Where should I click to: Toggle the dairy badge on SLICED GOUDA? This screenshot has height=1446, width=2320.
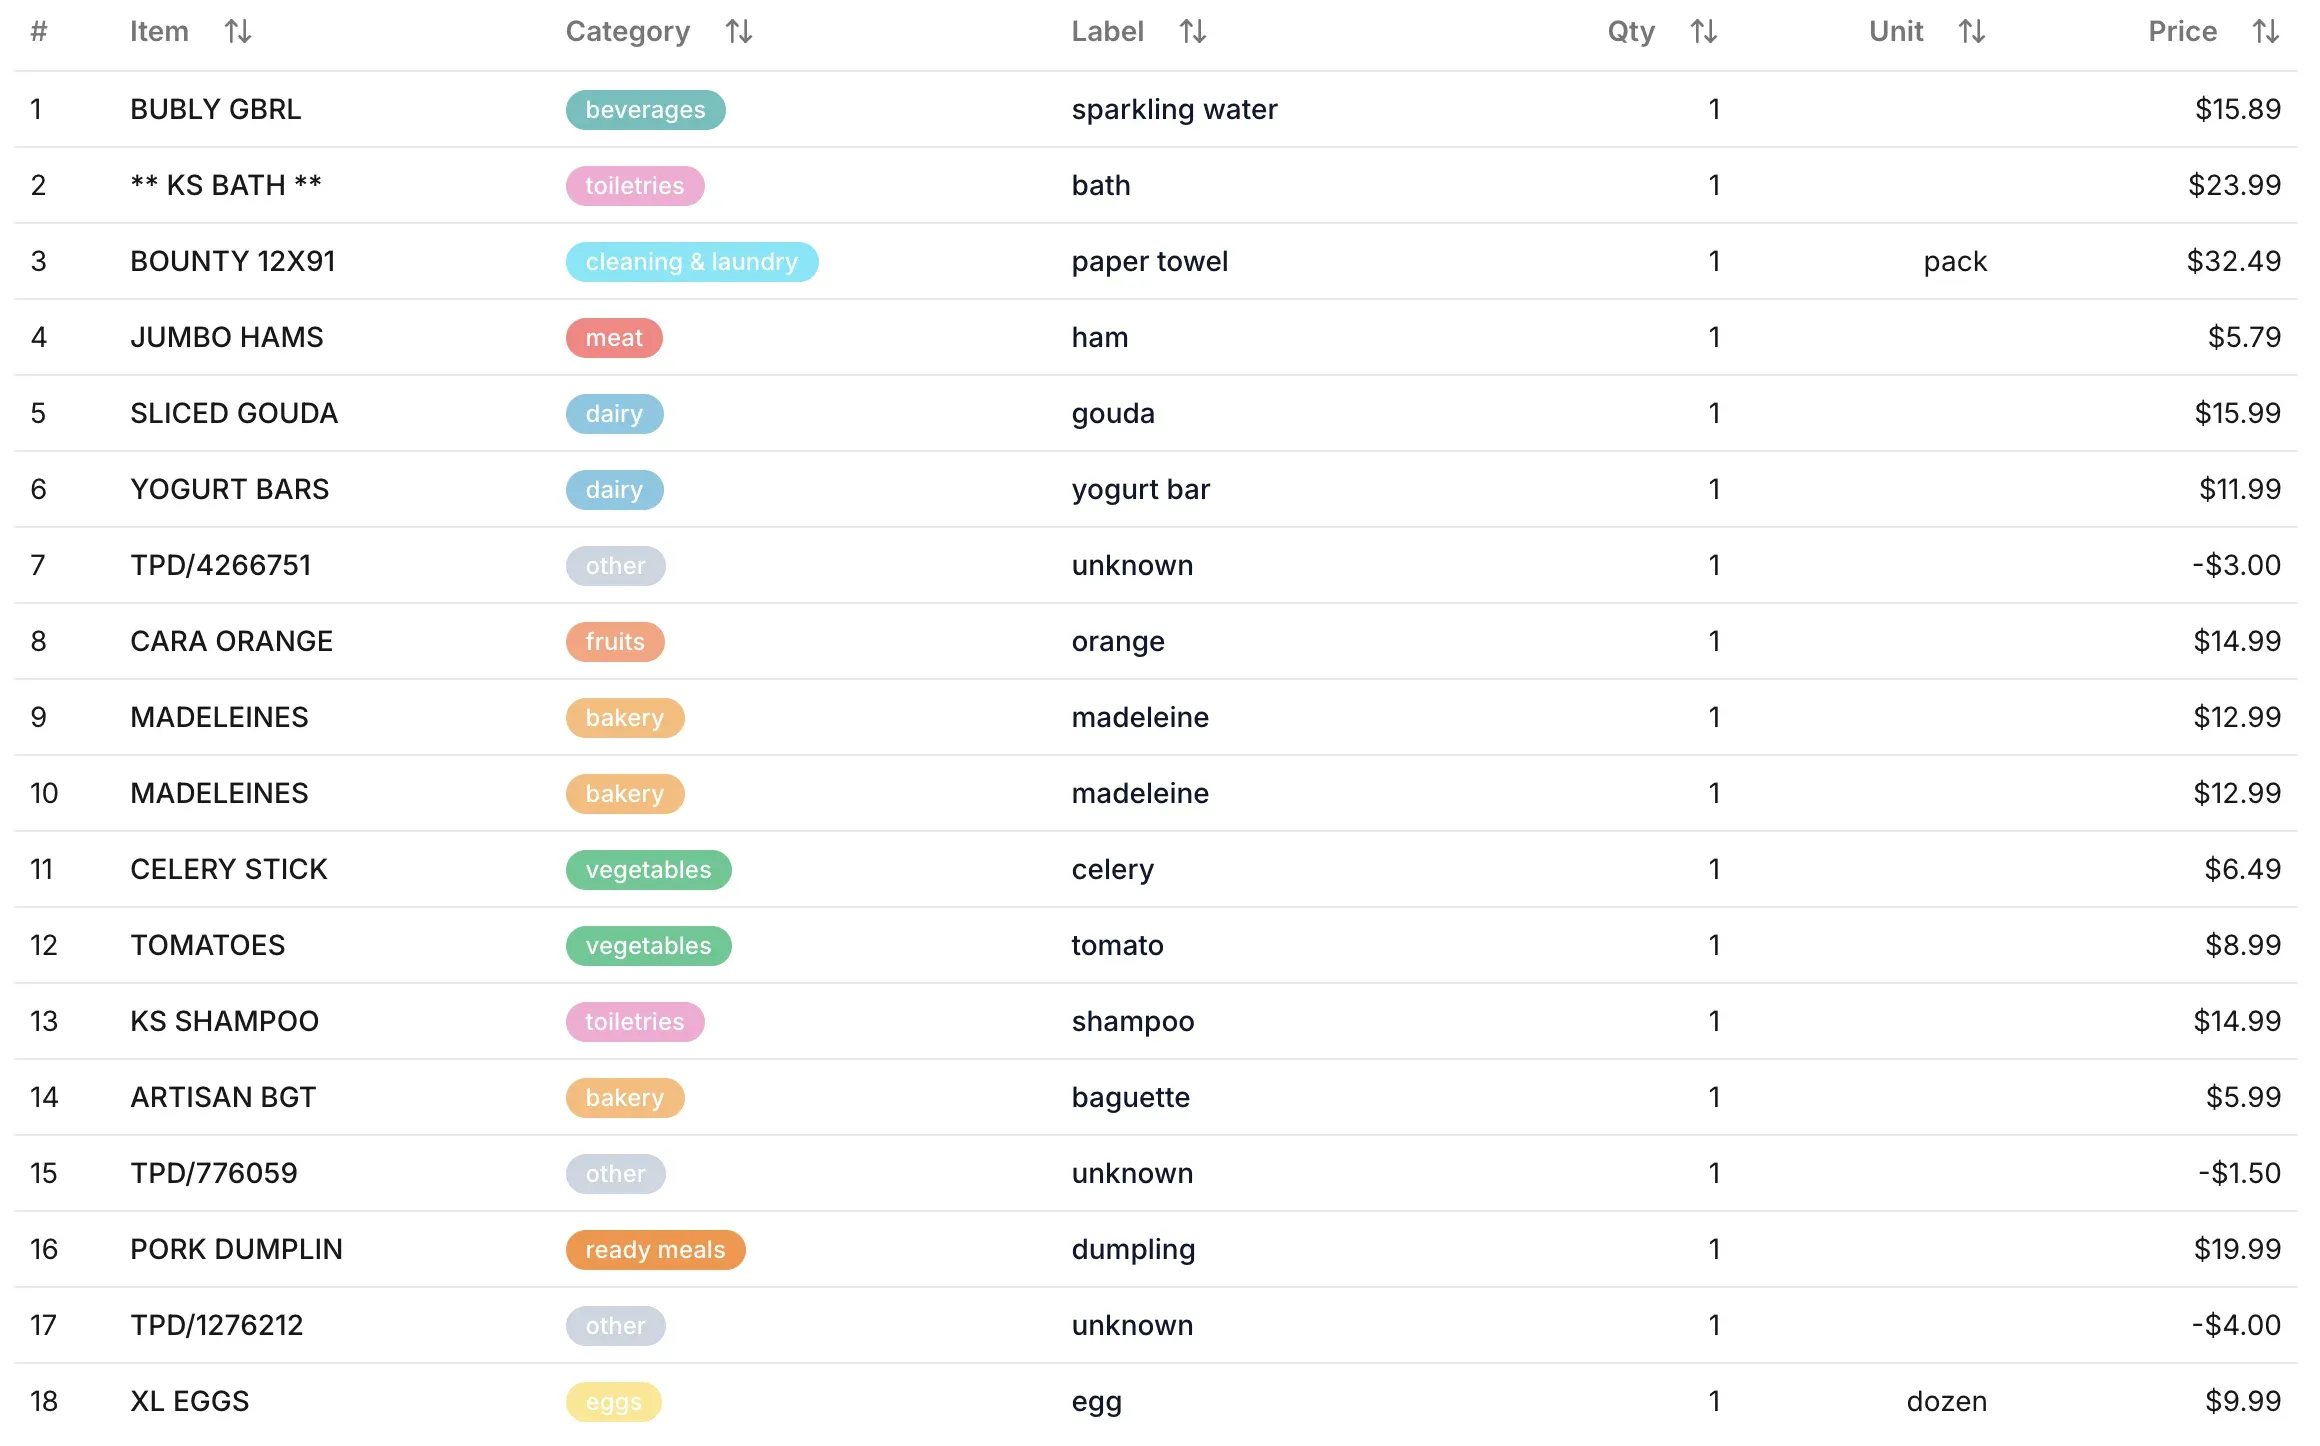(x=614, y=413)
